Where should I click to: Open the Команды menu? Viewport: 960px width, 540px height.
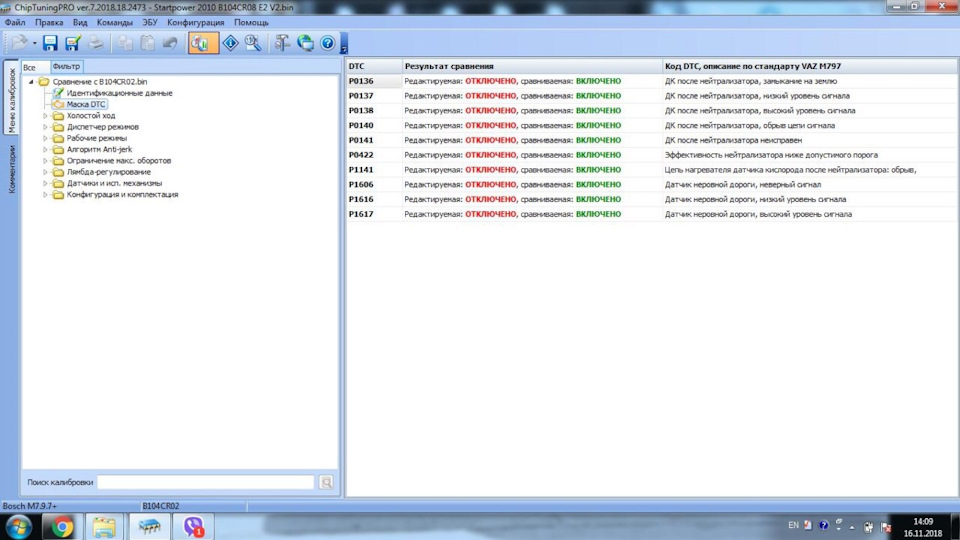pos(114,22)
